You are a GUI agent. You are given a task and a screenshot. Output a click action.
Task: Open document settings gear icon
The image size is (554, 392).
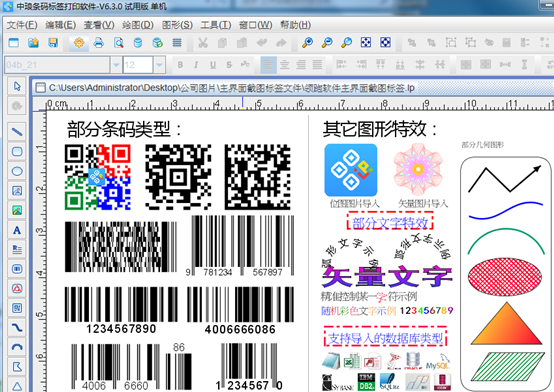tap(79, 43)
